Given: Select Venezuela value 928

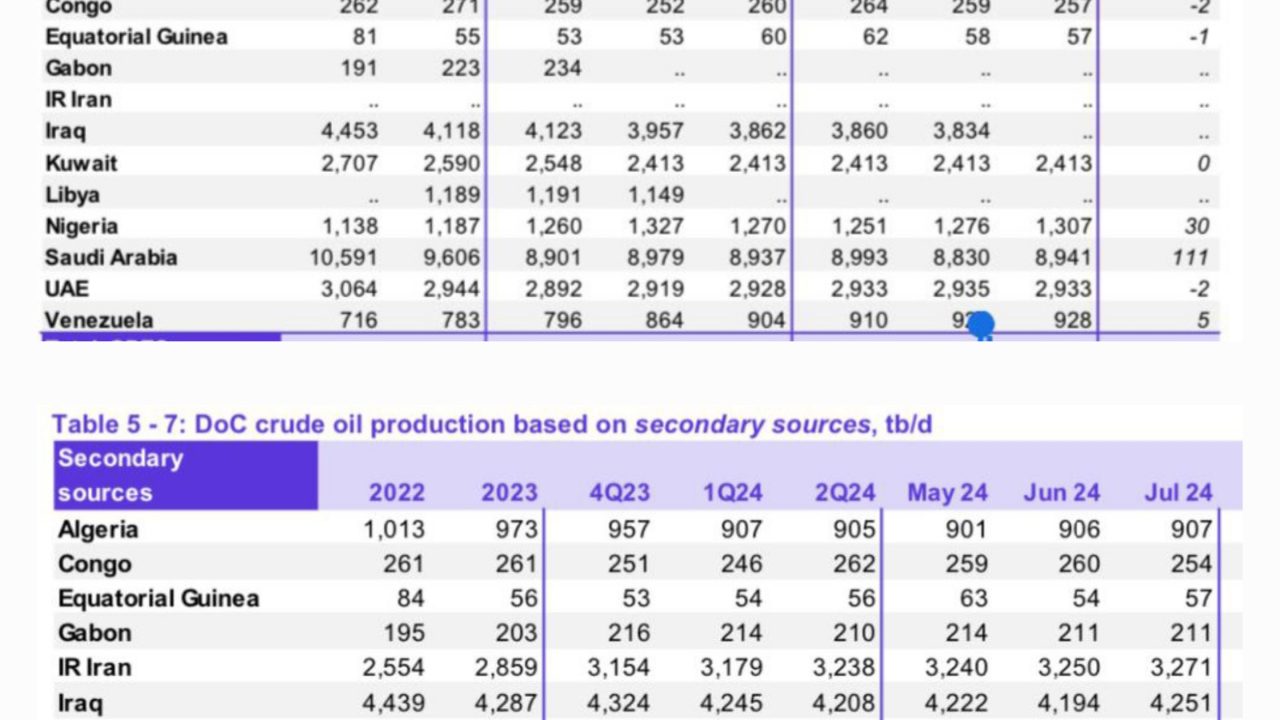Looking at the screenshot, I should (x=1072, y=321).
